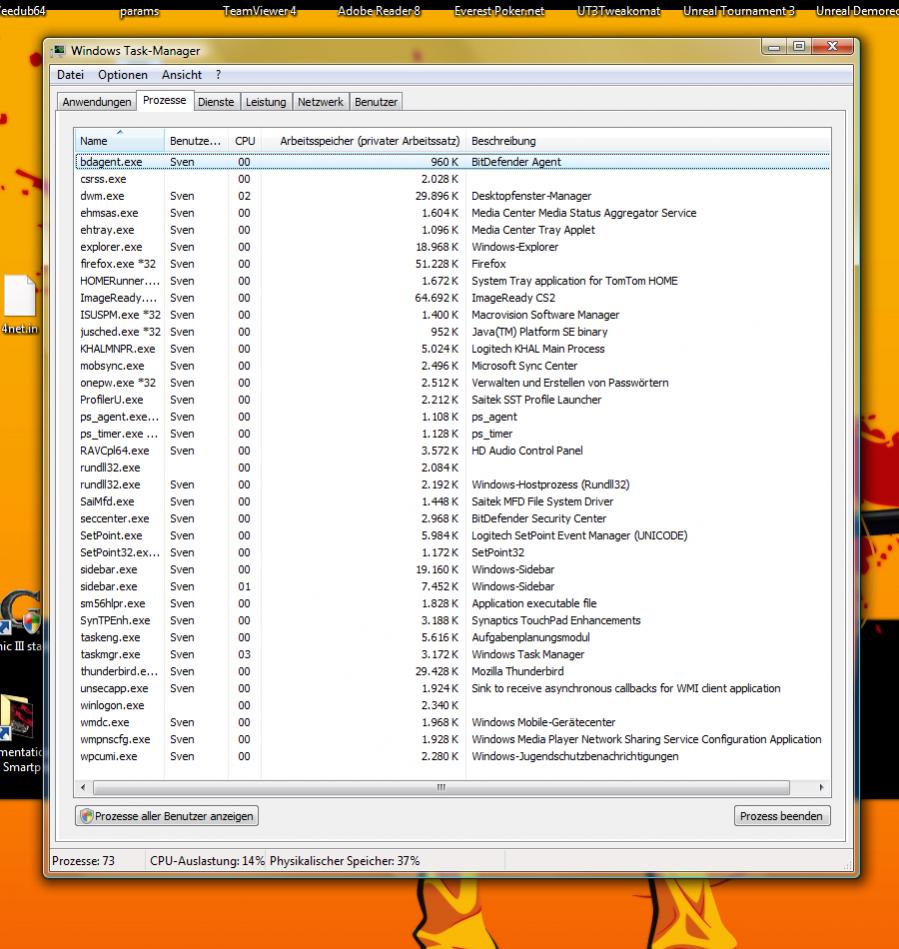
Task: Sort by the CPU column header
Action: [x=245, y=140]
